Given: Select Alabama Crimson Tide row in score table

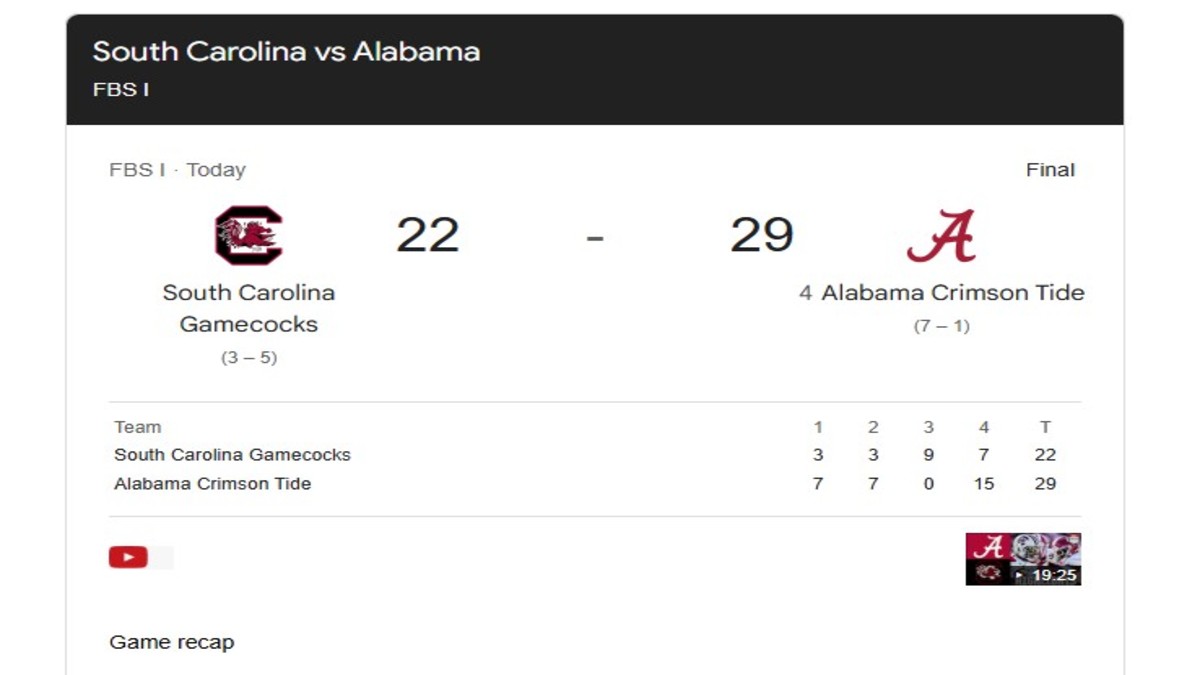Looking at the screenshot, I should [212, 484].
